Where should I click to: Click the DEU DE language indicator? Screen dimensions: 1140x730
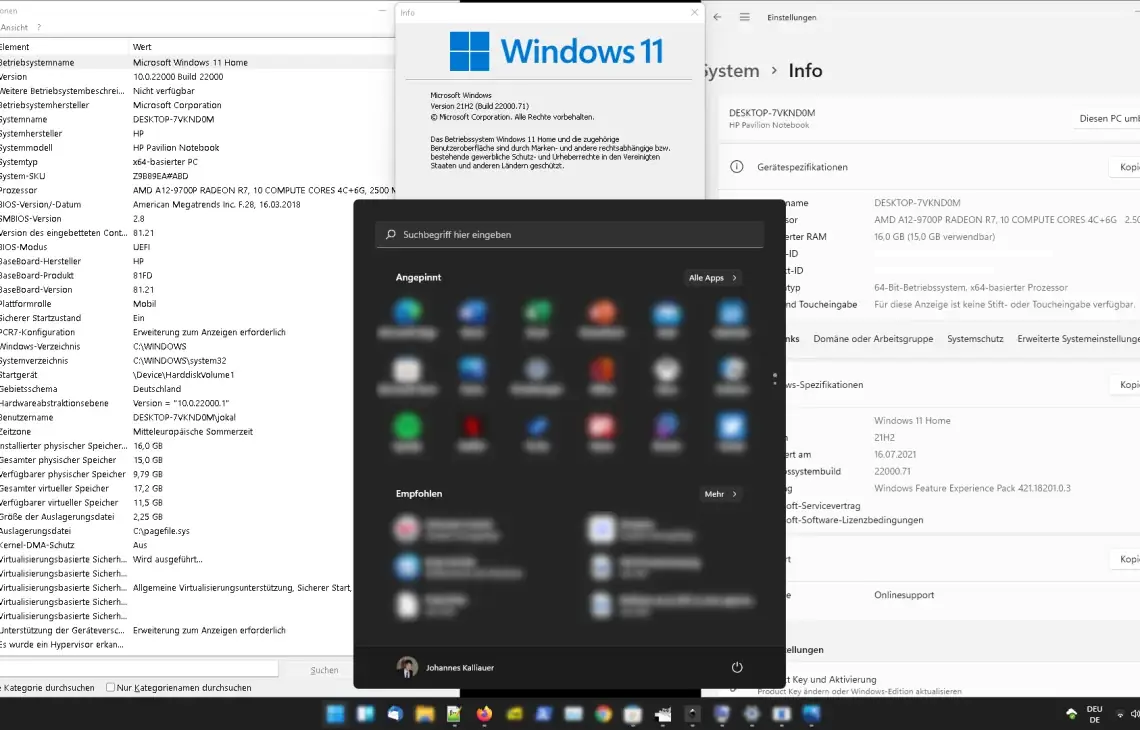(1094, 714)
